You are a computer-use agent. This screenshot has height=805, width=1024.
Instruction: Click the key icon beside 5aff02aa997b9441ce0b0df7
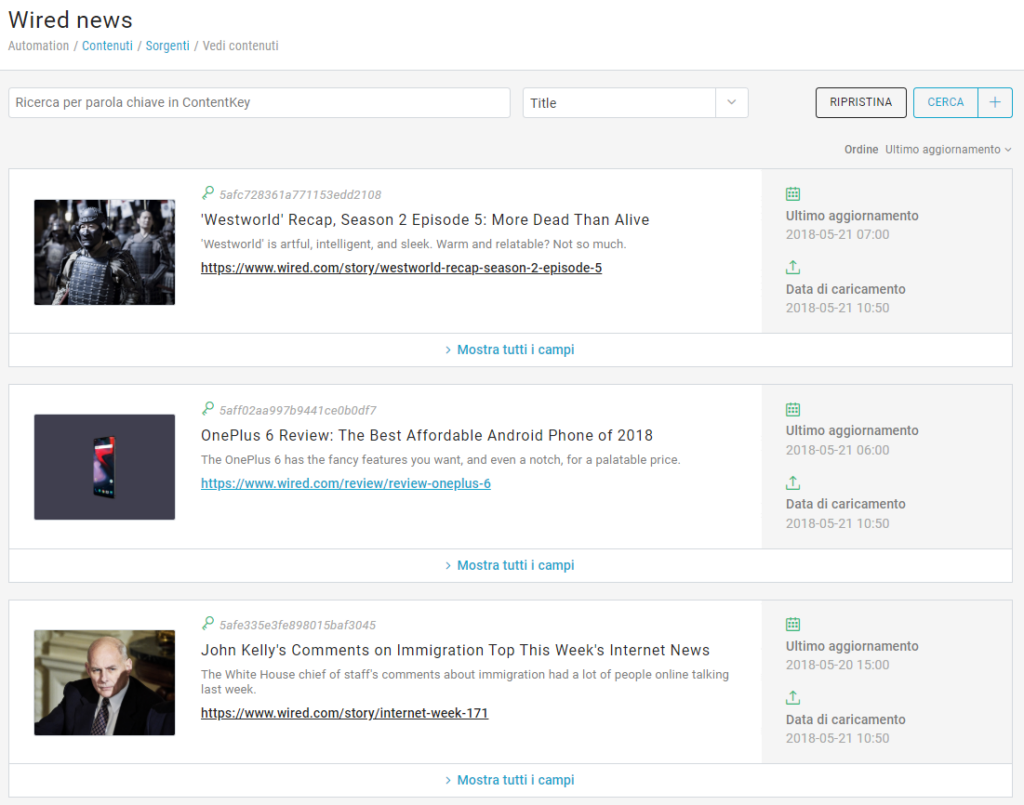(208, 409)
